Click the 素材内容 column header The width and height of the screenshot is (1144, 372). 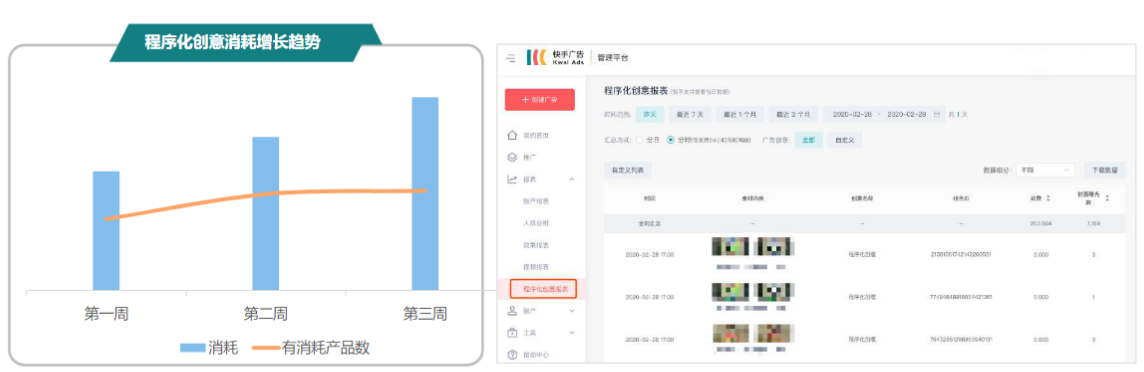click(x=753, y=198)
